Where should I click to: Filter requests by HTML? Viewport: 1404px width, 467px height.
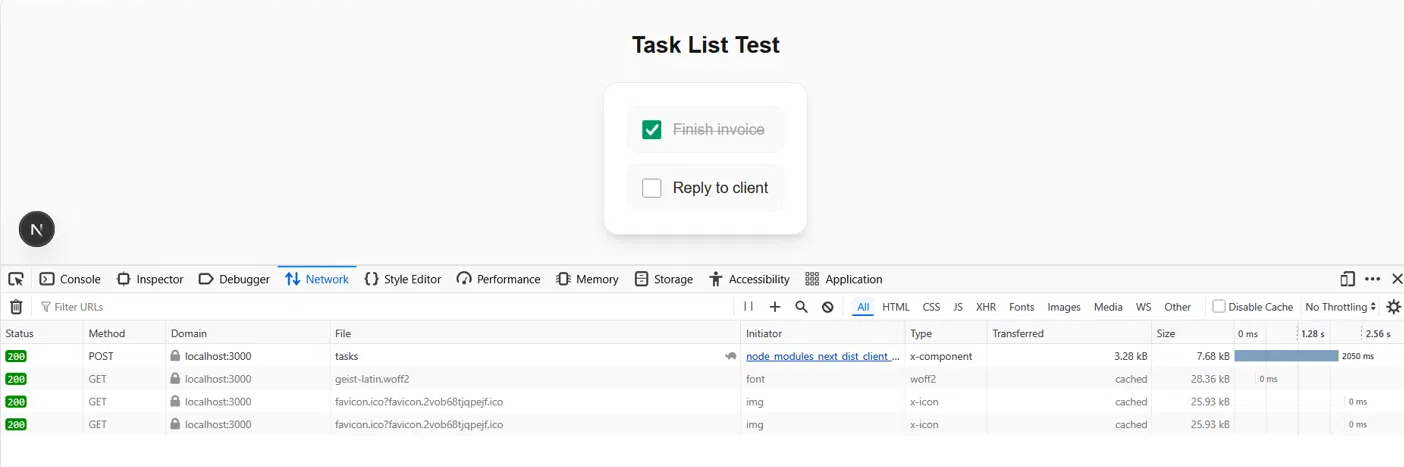click(x=896, y=307)
